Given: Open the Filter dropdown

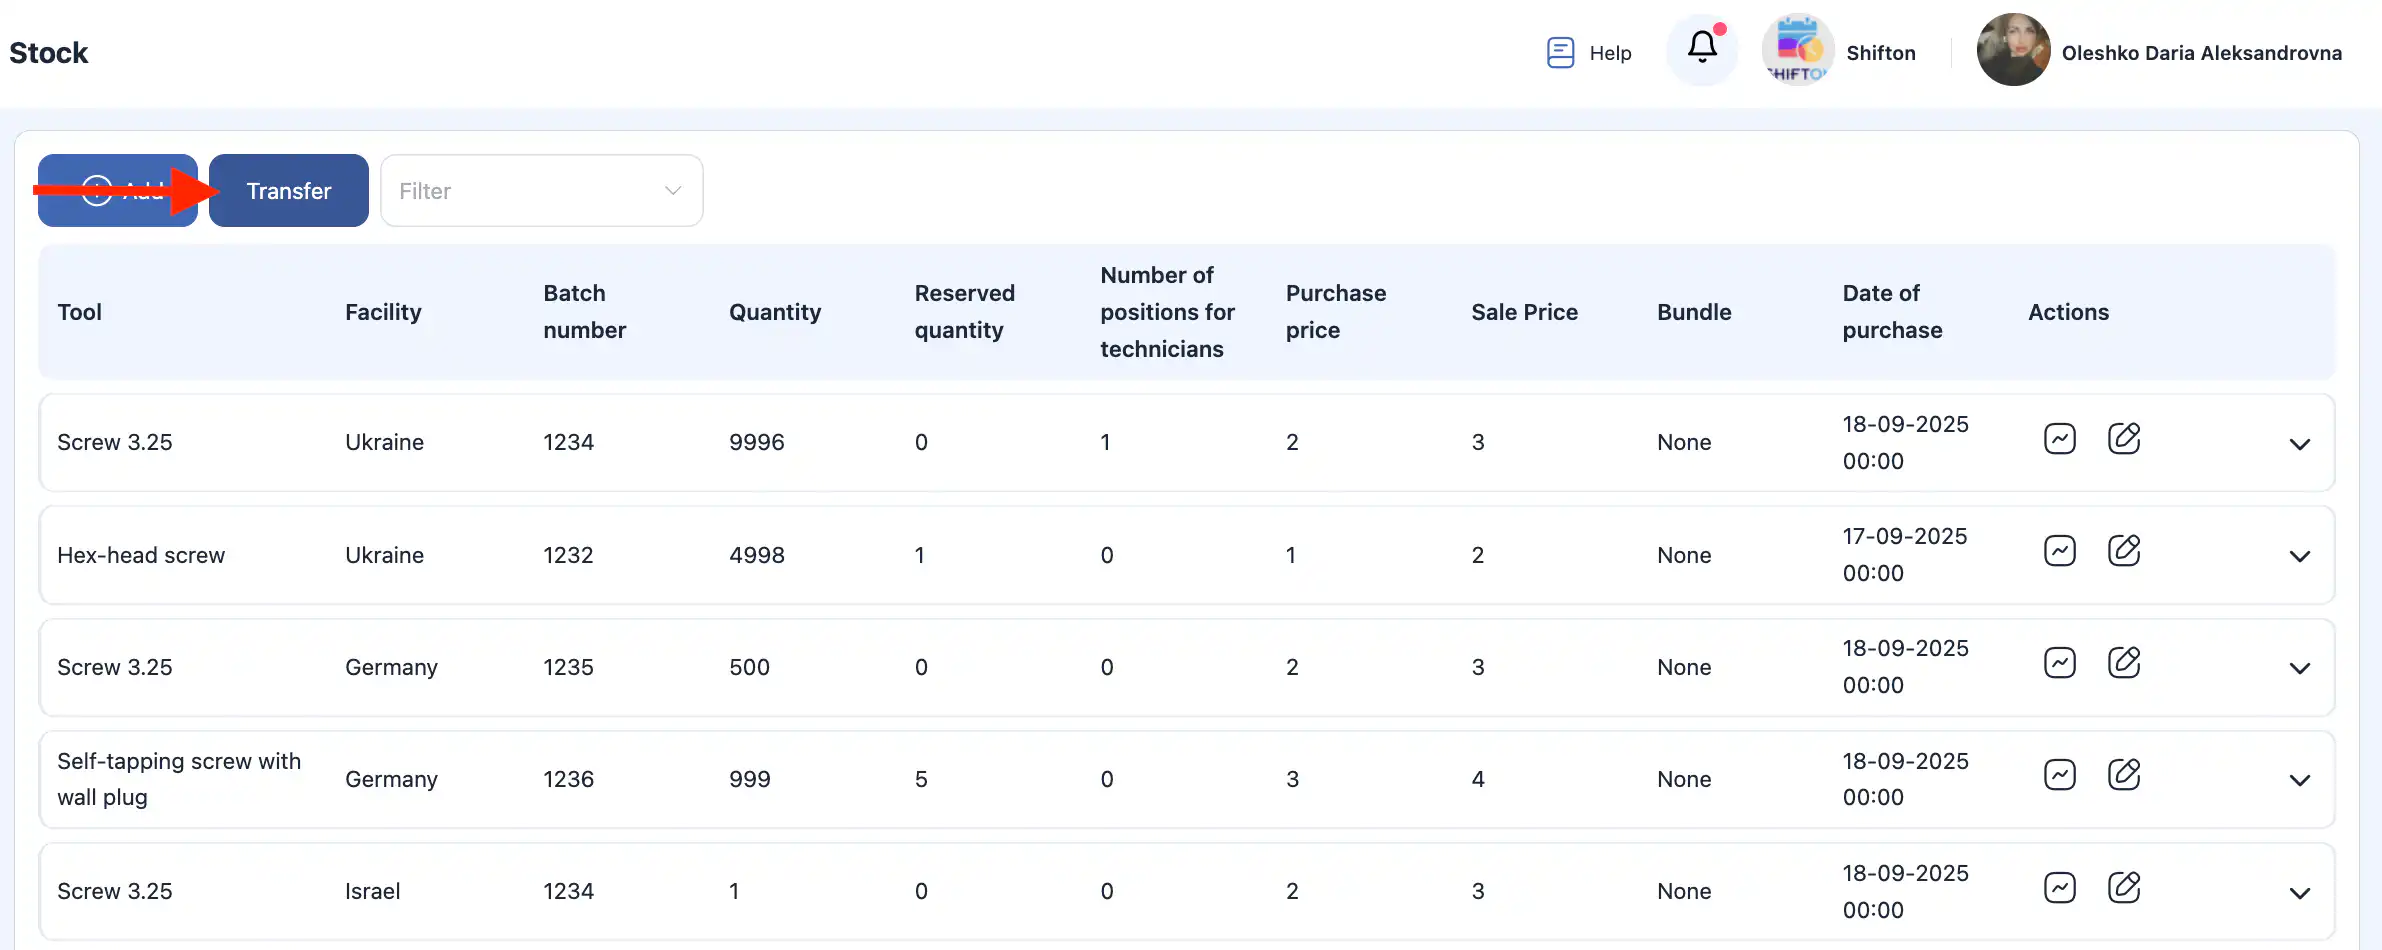Looking at the screenshot, I should click(541, 191).
